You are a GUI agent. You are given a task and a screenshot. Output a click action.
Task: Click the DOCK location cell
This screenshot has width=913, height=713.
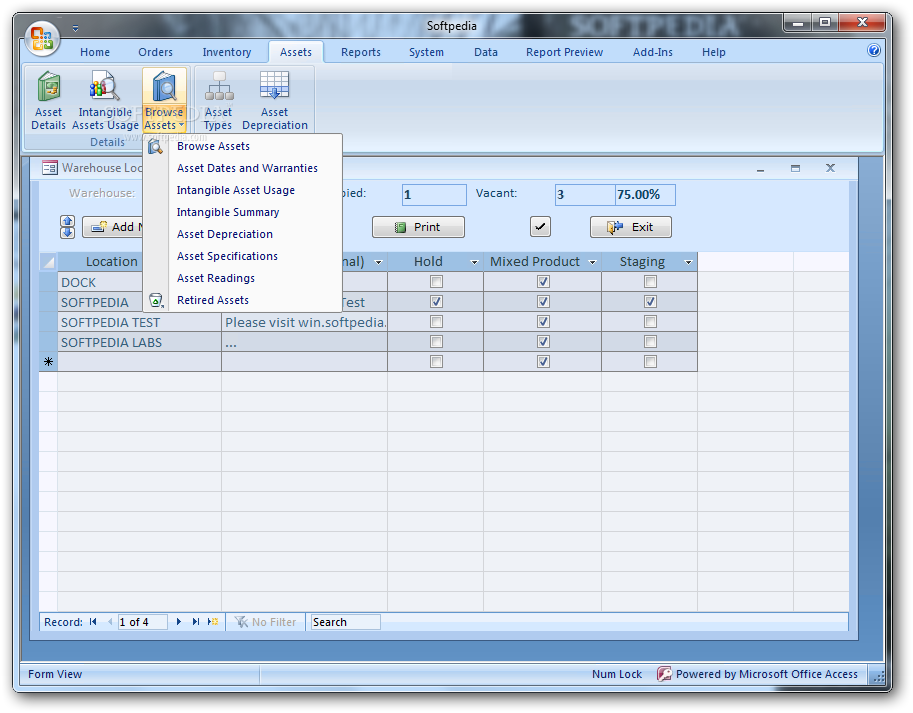tap(101, 282)
